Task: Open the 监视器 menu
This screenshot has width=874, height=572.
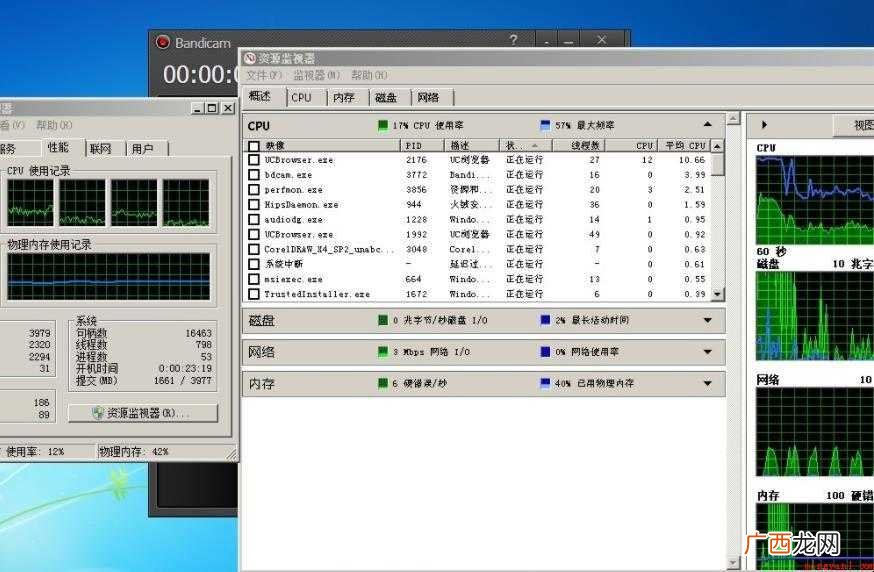Action: pyautogui.click(x=317, y=75)
